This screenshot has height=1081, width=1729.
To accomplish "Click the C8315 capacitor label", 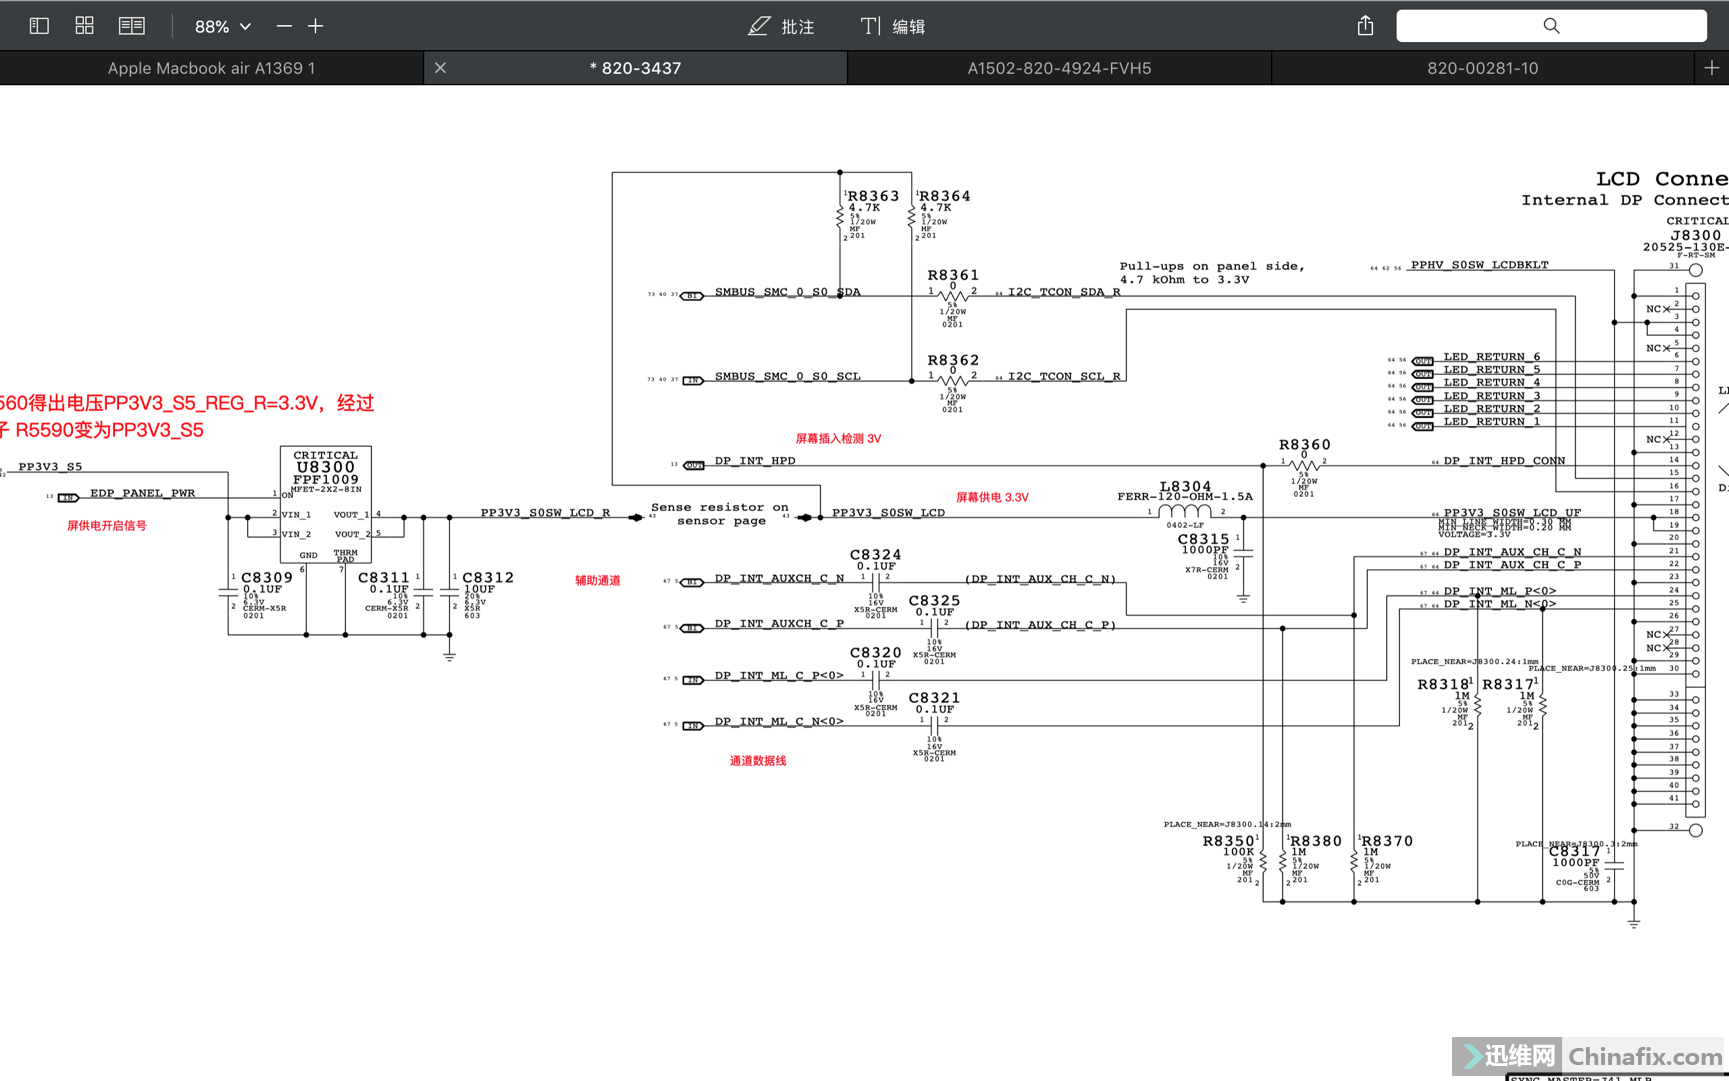I will click(x=1203, y=539).
